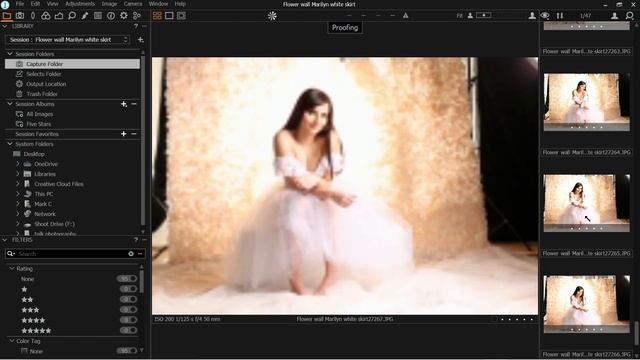Image resolution: width=640 pixels, height=360 pixels.
Task: Collapse the Session Albums section
Action: coord(10,104)
